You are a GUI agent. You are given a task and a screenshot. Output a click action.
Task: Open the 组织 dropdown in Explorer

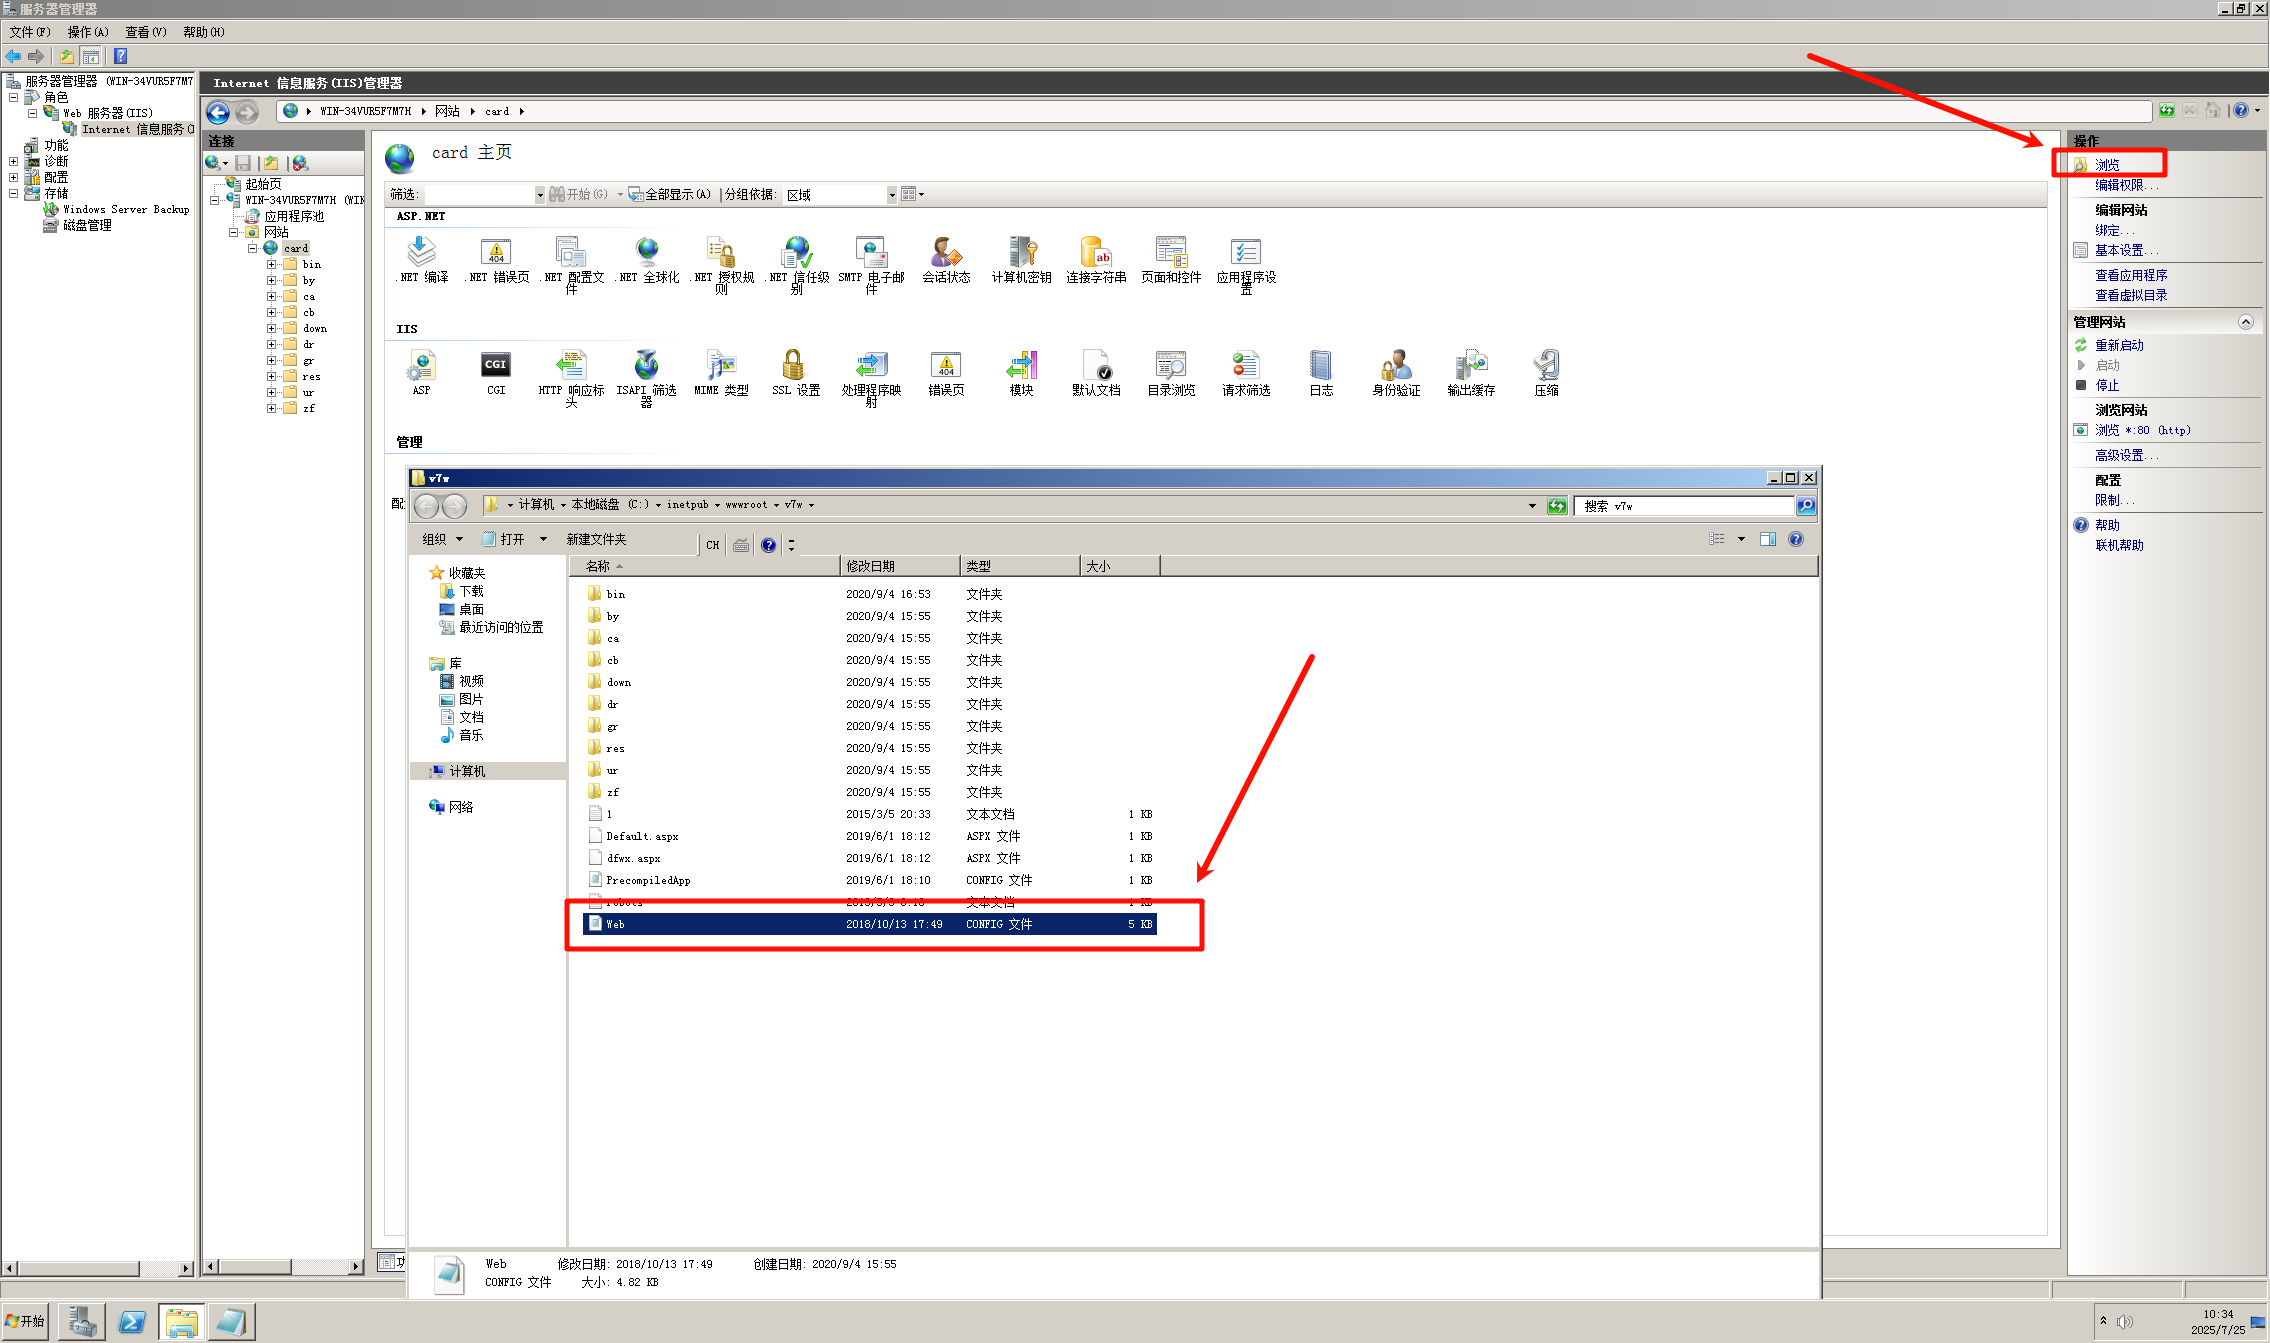[442, 539]
